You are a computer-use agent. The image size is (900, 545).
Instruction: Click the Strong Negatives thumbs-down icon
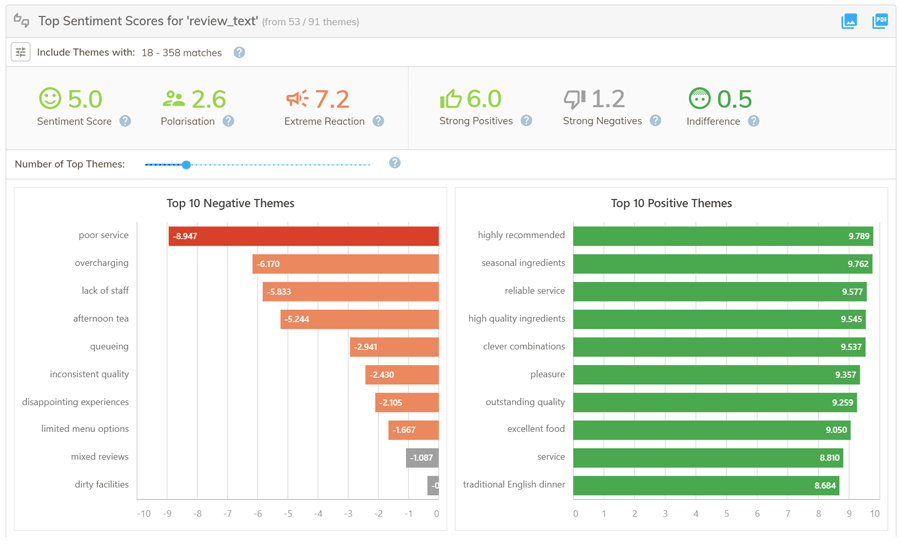click(x=575, y=99)
